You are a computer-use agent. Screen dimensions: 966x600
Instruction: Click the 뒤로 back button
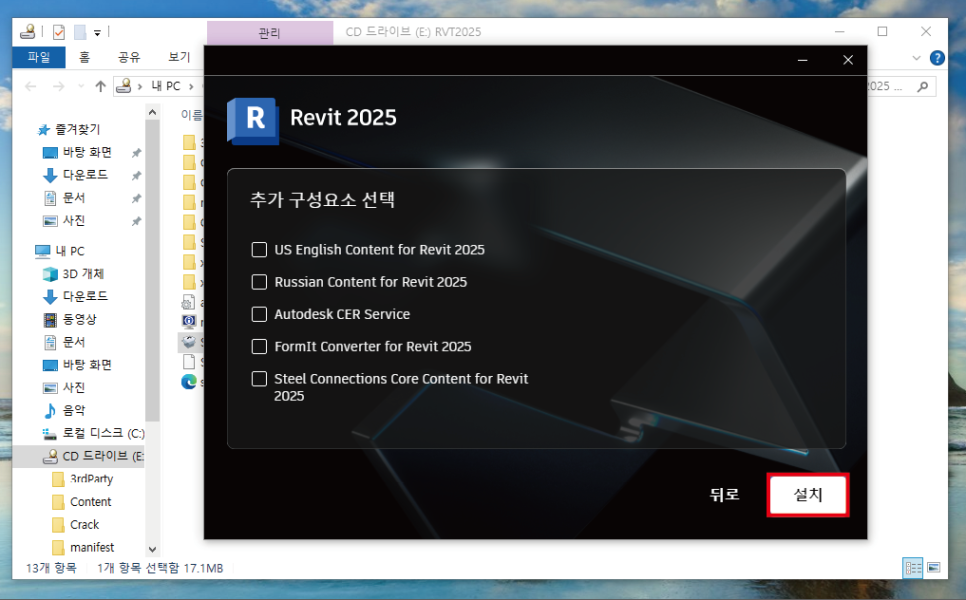[724, 495]
